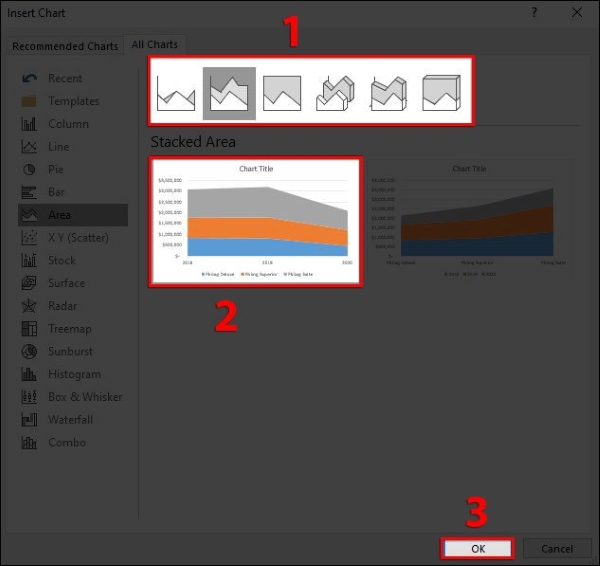Select the Pie chart category
600x566 pixels.
(73, 170)
